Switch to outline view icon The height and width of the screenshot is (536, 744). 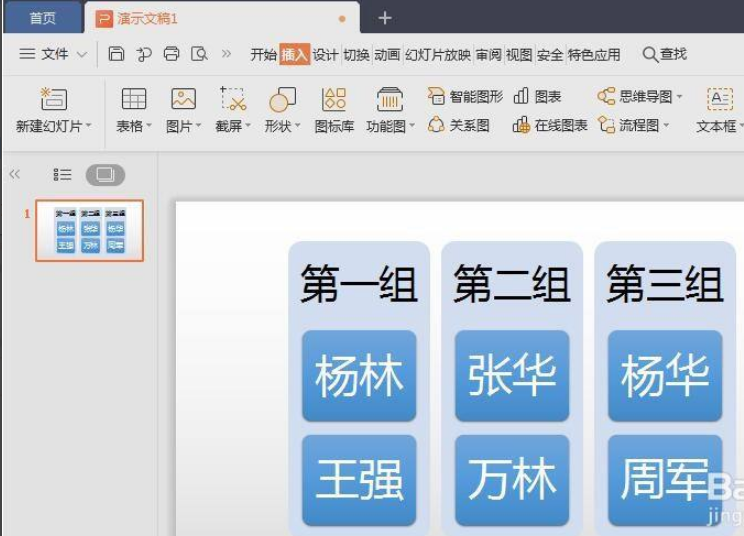(62, 175)
